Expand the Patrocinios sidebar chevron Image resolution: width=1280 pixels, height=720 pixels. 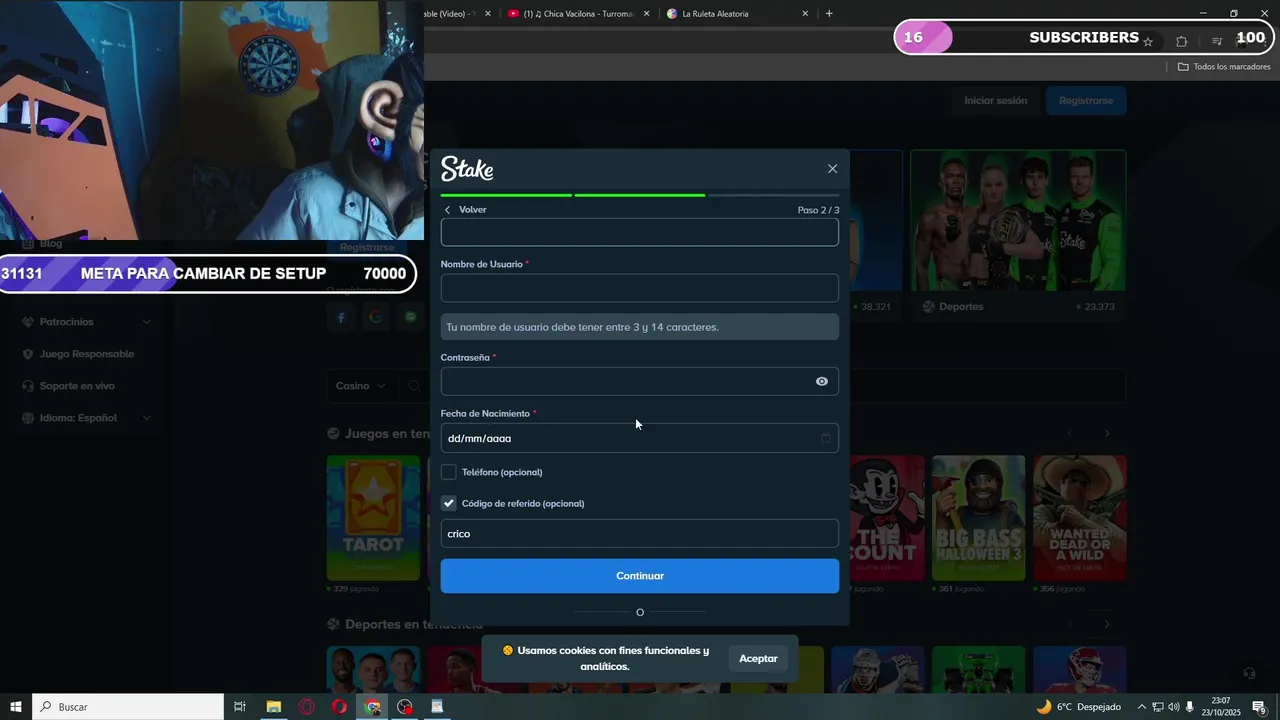[147, 322]
